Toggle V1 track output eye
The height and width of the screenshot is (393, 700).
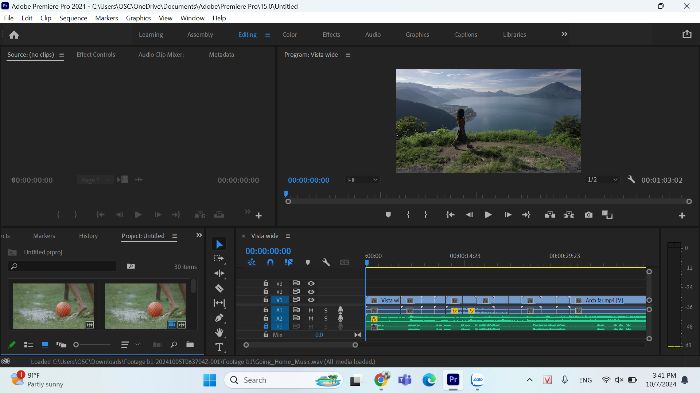pos(311,300)
